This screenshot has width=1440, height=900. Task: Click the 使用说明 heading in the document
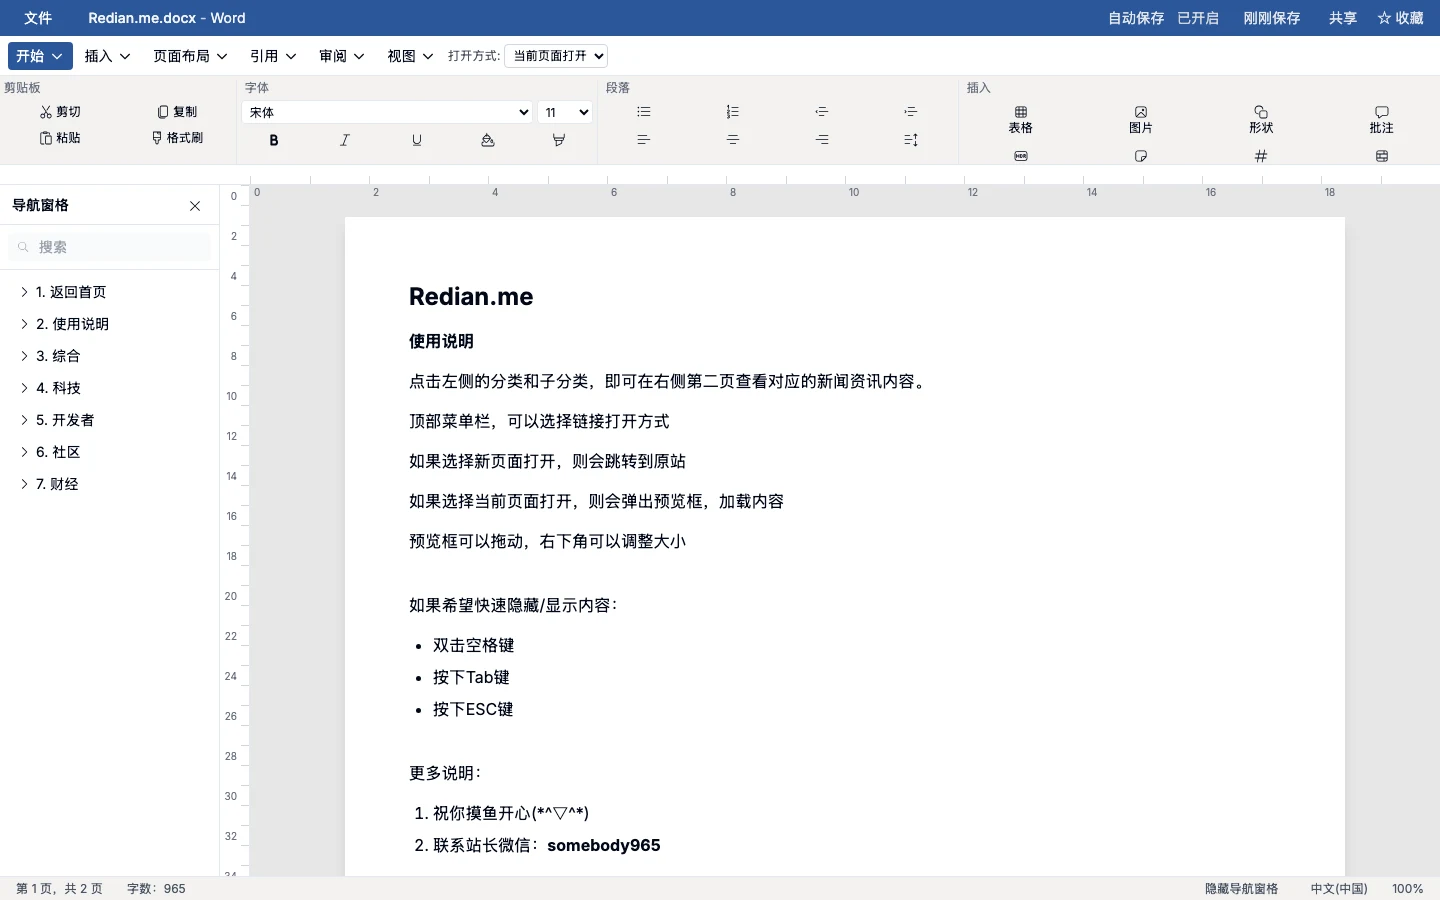pyautogui.click(x=441, y=341)
